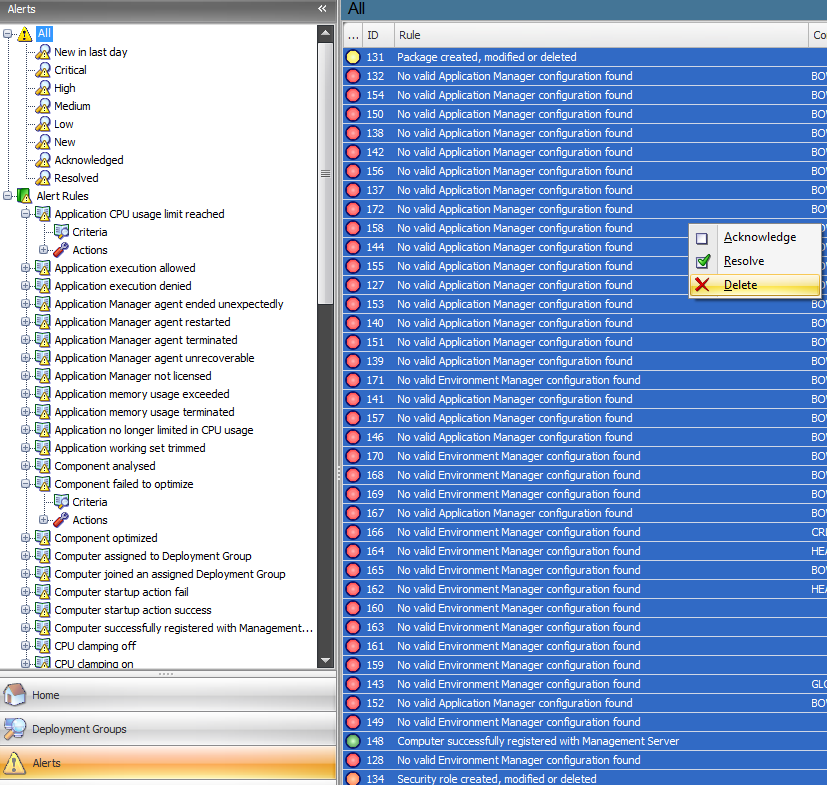Viewport: 827px width, 785px height.
Task: Sort alerts by the ID column header
Action: point(379,35)
